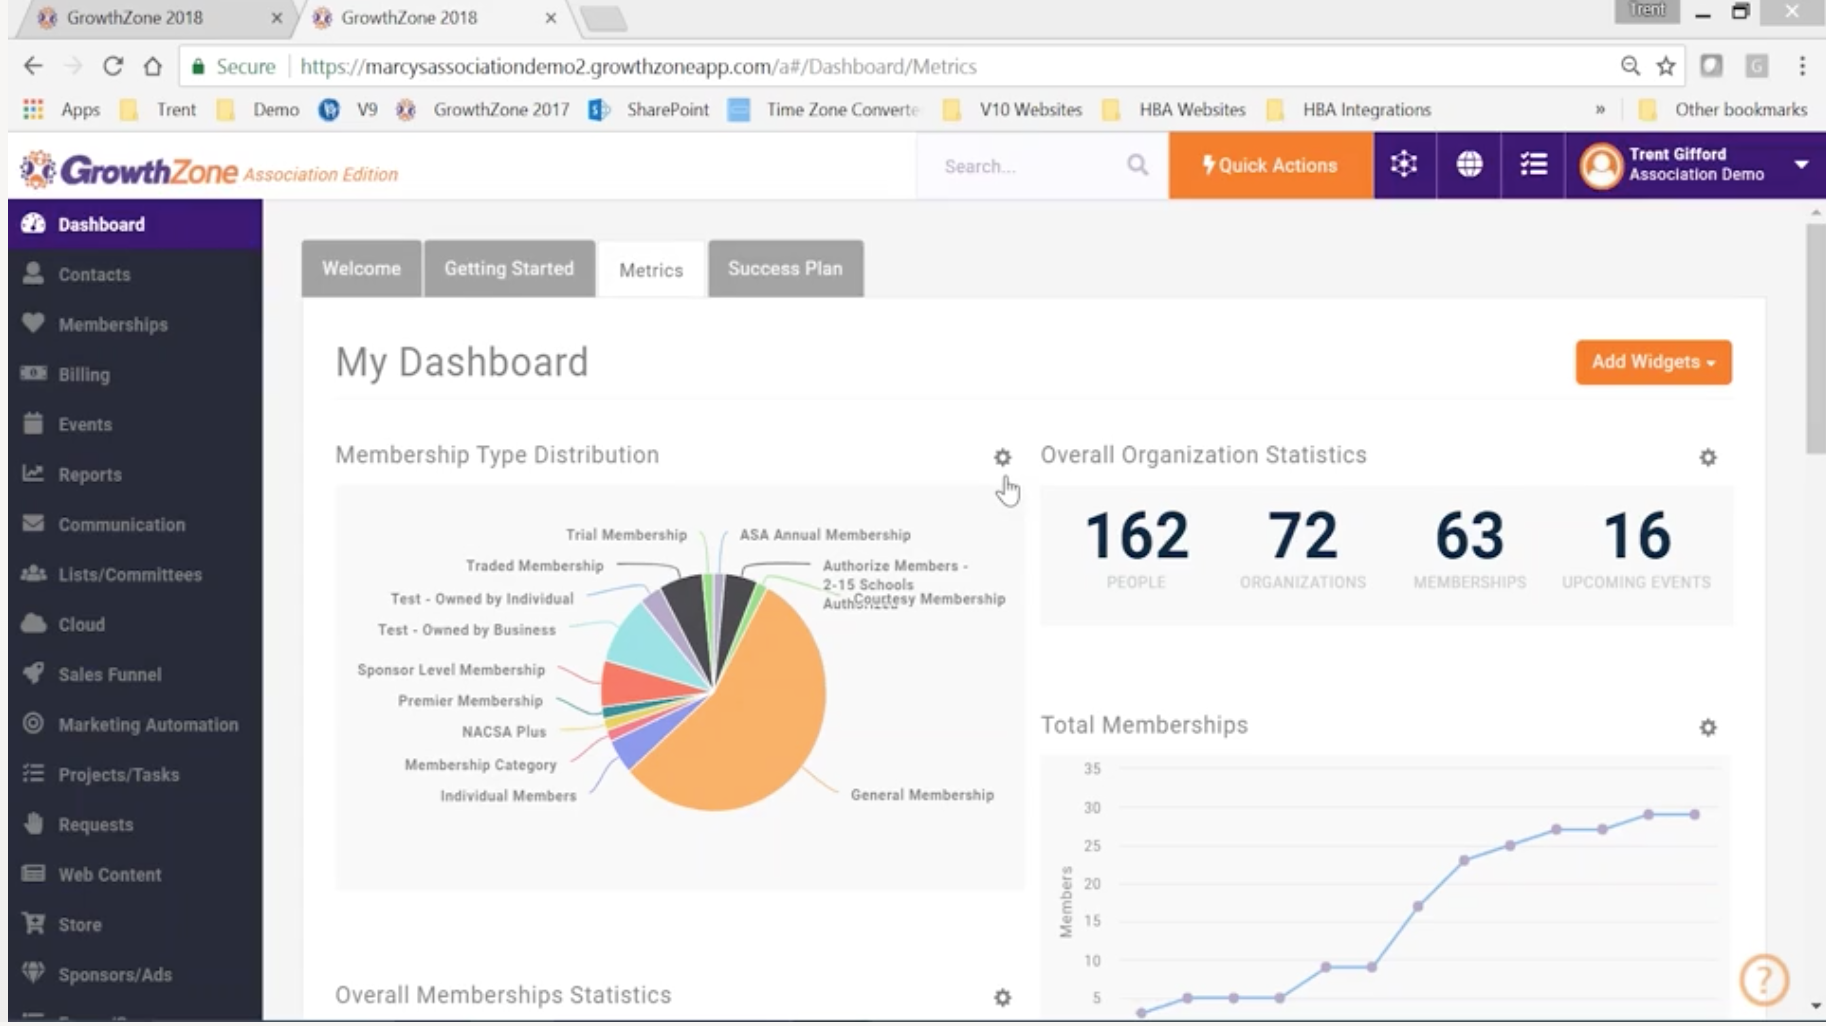
Task: Click the globe icon in header
Action: (1469, 165)
